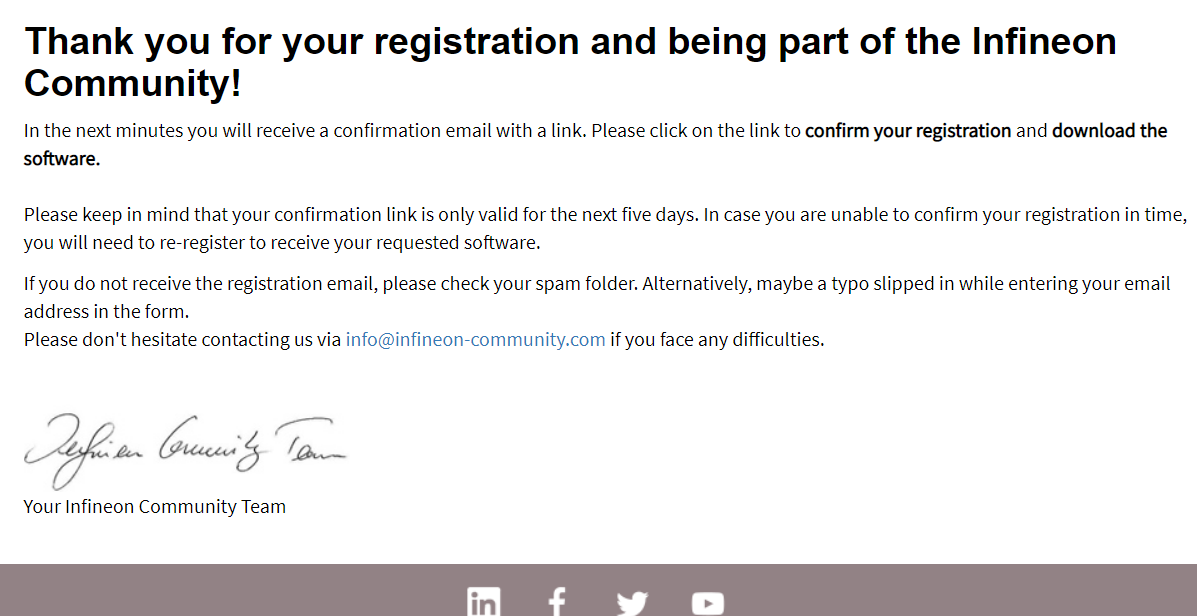
Task: Open the LinkedIn icon in the footer
Action: tap(484, 601)
